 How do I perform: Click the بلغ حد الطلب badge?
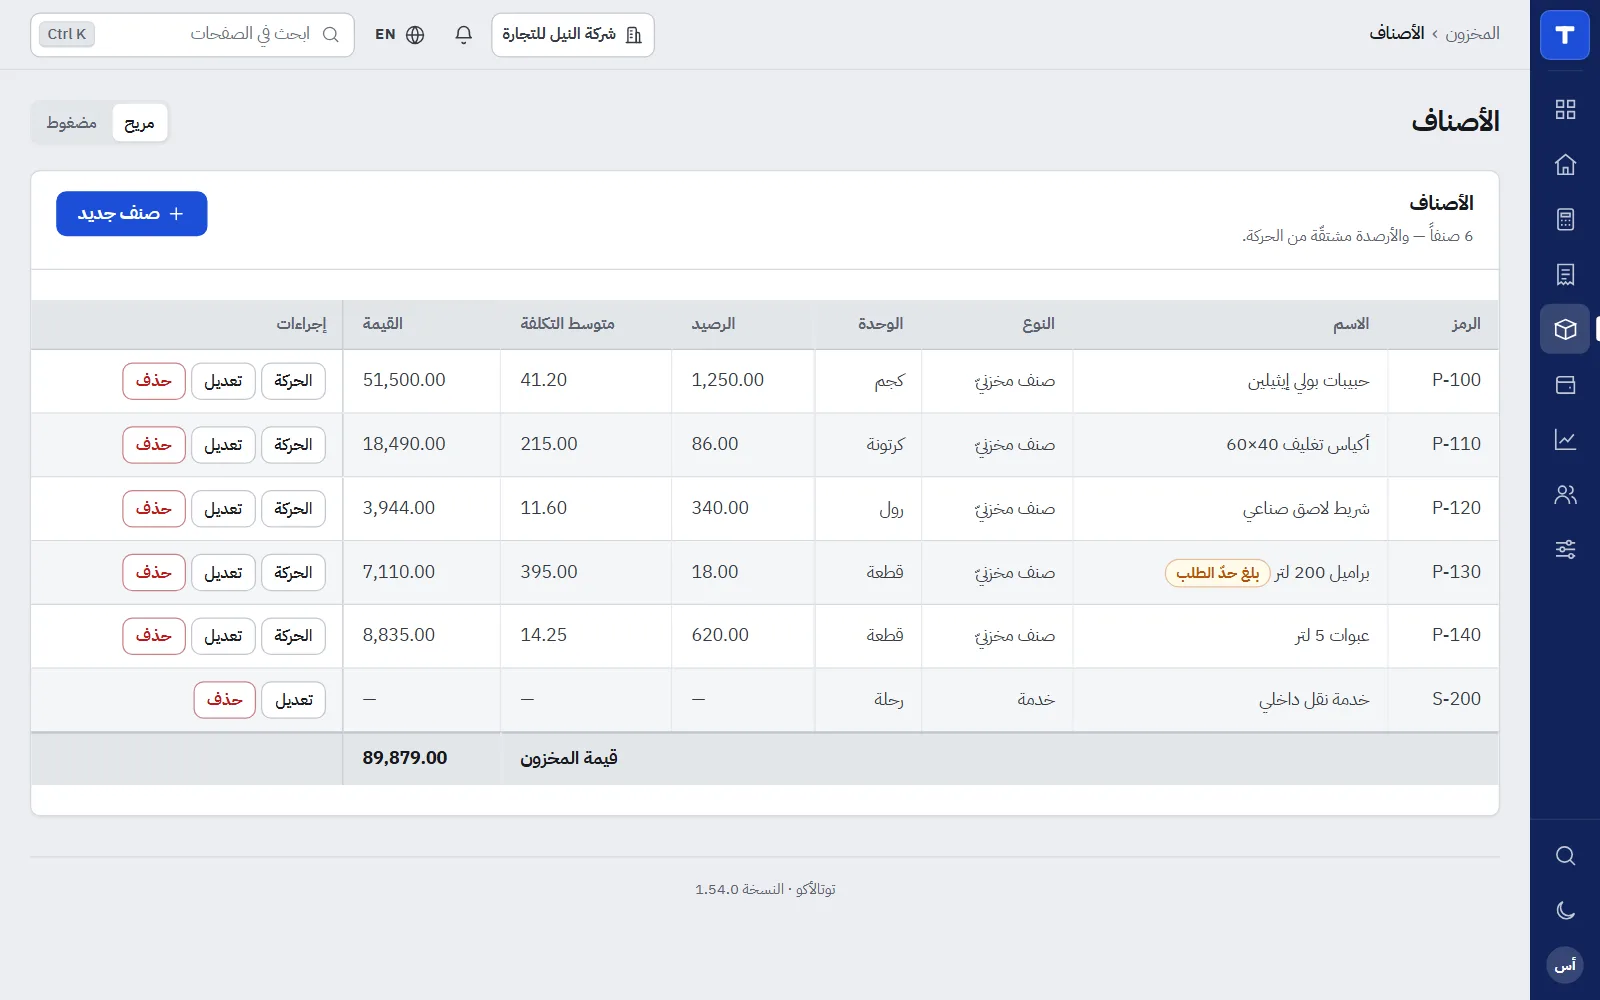tap(1217, 573)
